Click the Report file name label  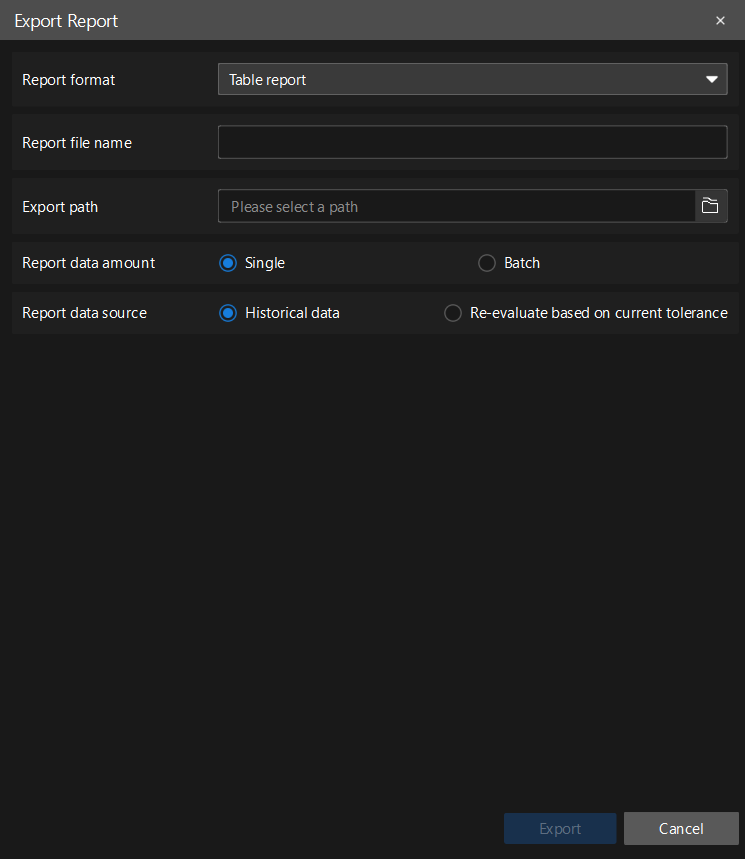pyautogui.click(x=77, y=142)
